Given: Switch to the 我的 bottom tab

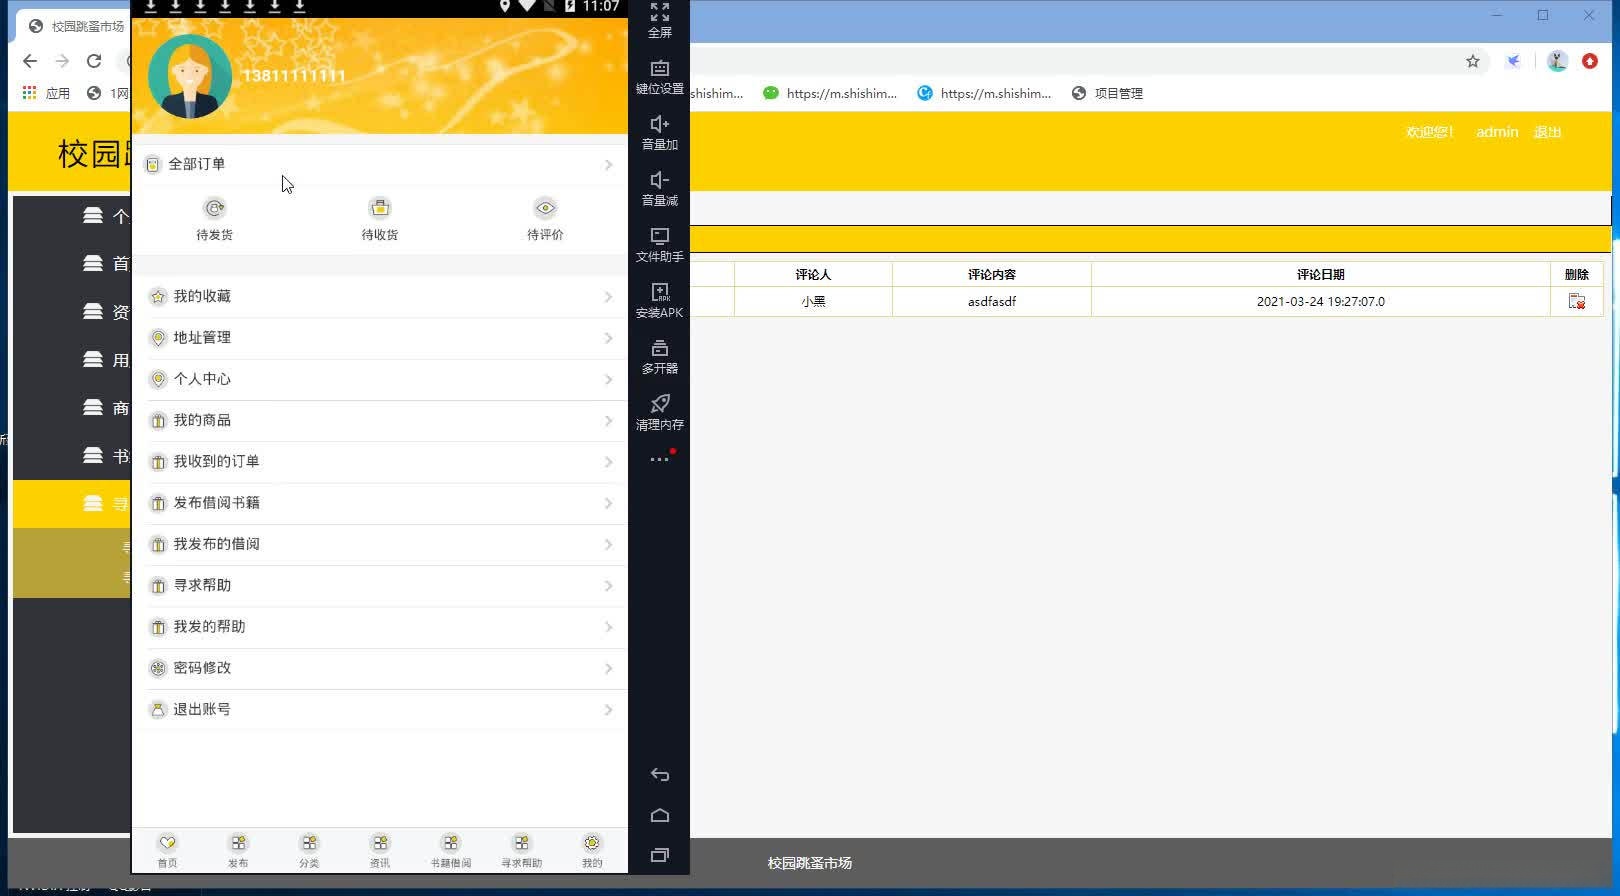Looking at the screenshot, I should 592,851.
